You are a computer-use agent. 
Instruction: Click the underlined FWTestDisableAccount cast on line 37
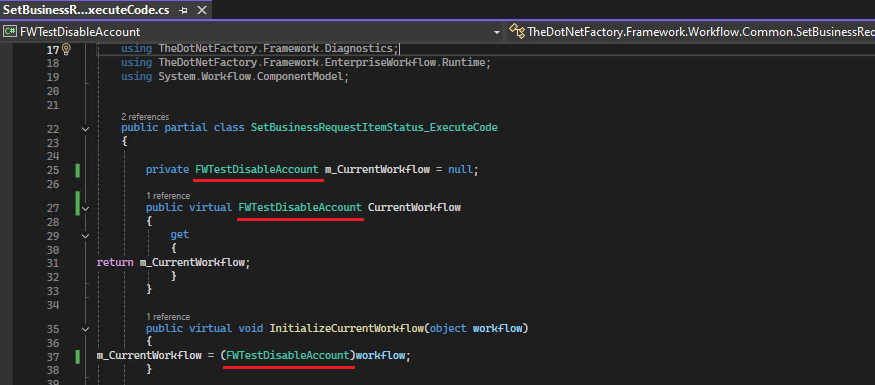[288, 355]
